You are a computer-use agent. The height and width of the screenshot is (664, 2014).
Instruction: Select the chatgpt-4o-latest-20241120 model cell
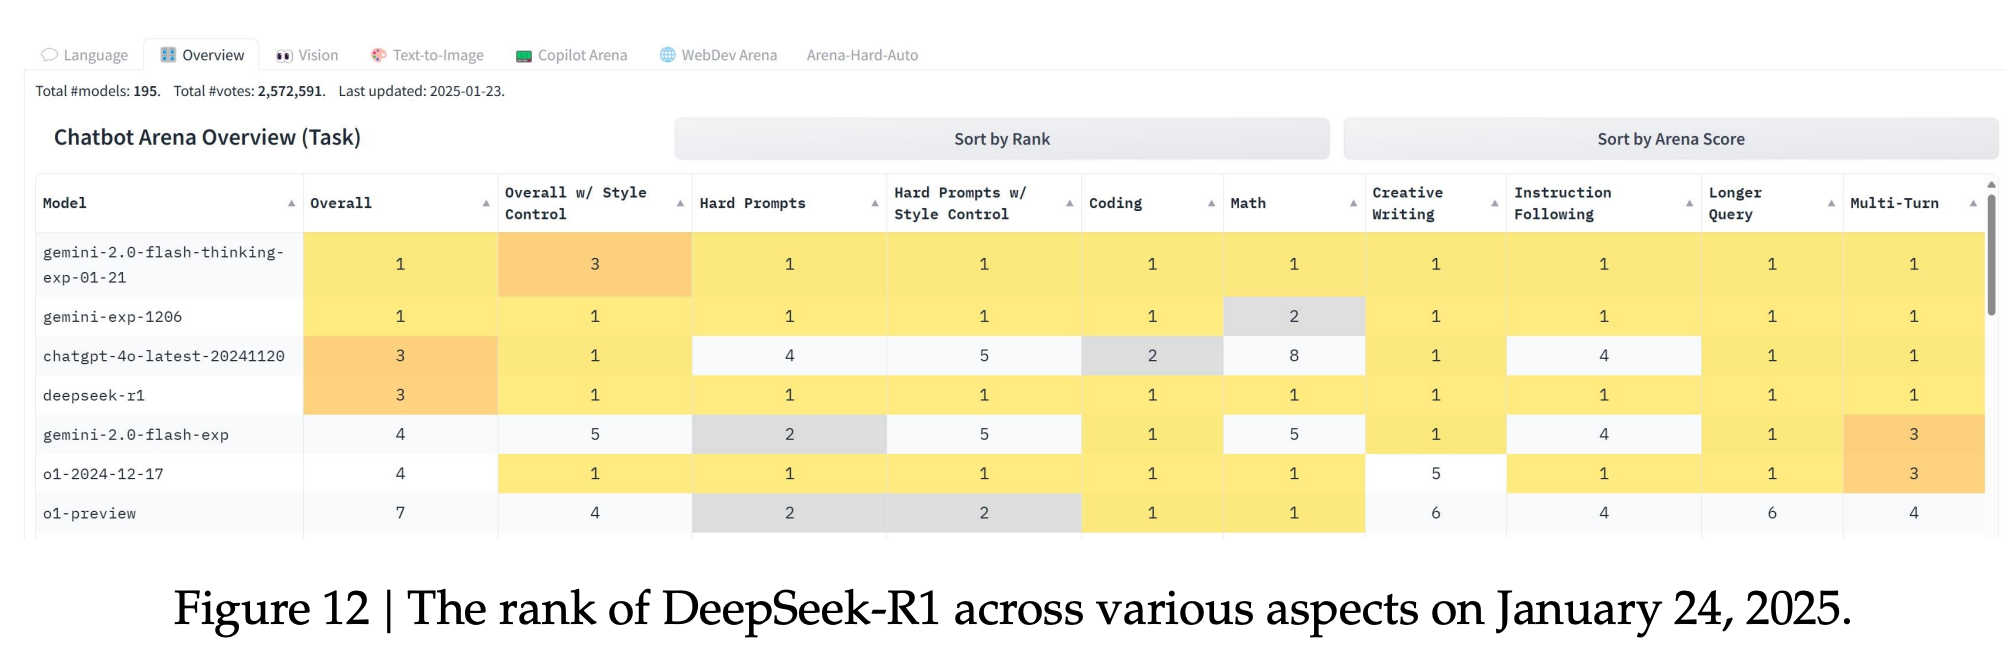[170, 356]
